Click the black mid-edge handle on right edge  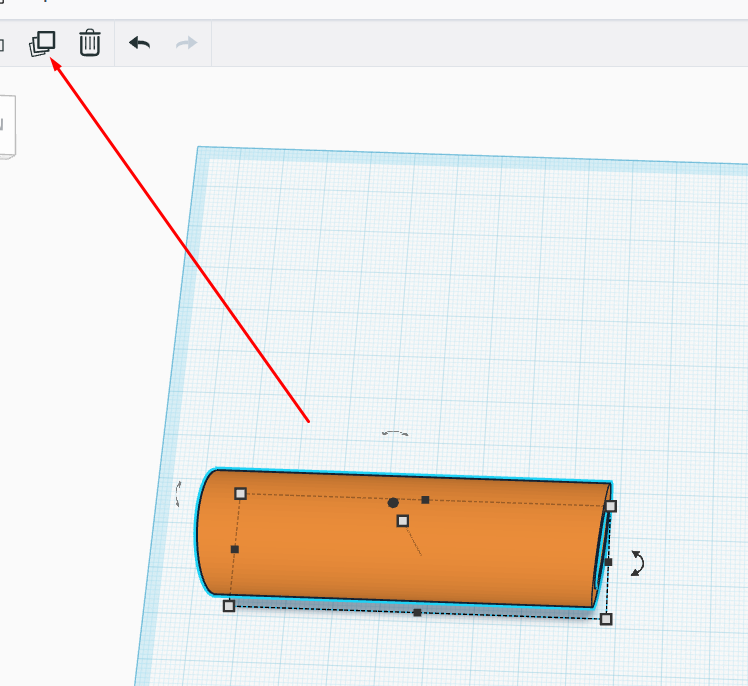608,562
